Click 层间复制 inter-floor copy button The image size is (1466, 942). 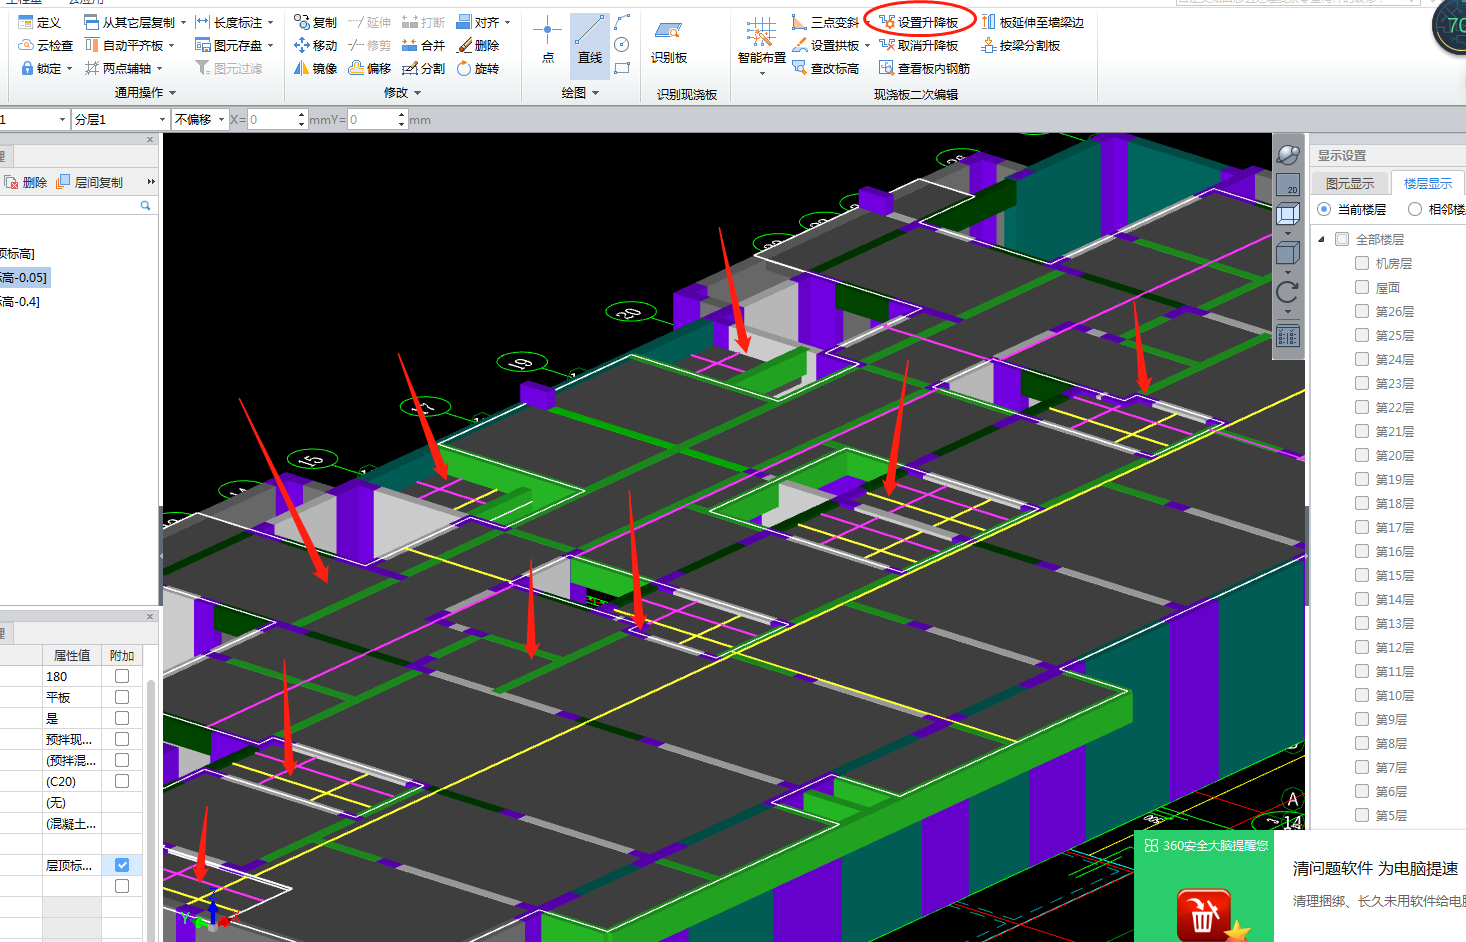click(90, 182)
